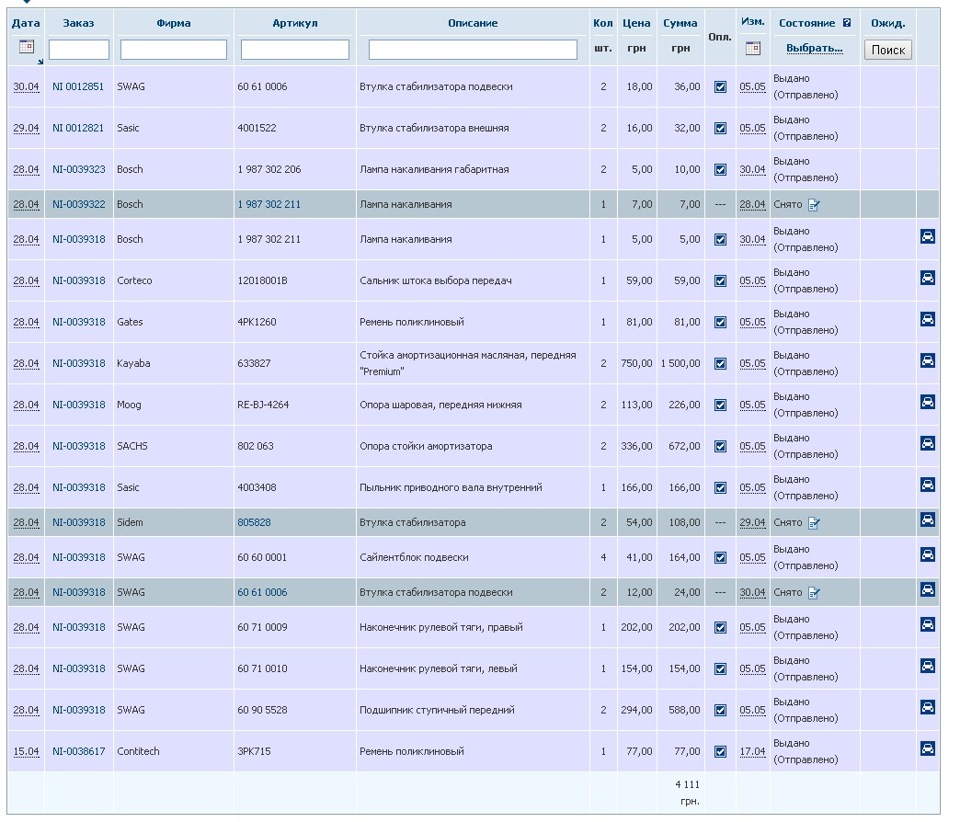Click car icon in Sidem 805828 row

(928, 520)
